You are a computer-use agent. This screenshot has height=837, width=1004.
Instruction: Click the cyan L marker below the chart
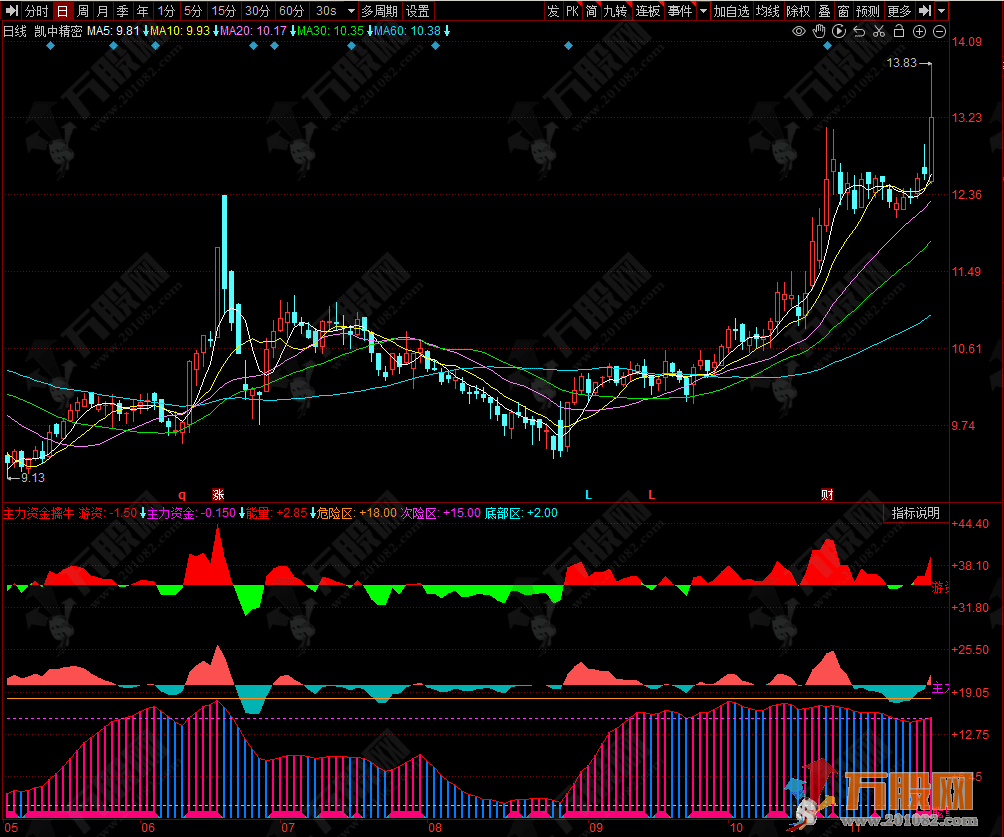pyautogui.click(x=588, y=494)
